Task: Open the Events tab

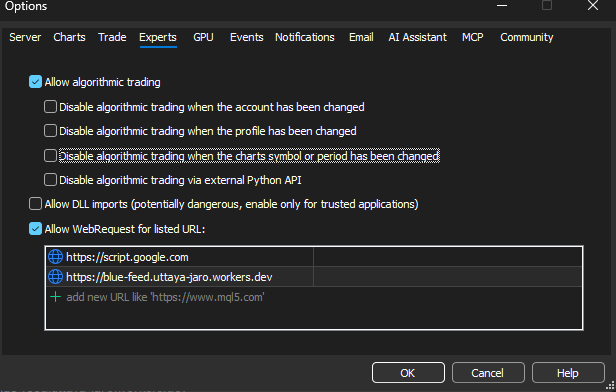Action: [x=247, y=37]
